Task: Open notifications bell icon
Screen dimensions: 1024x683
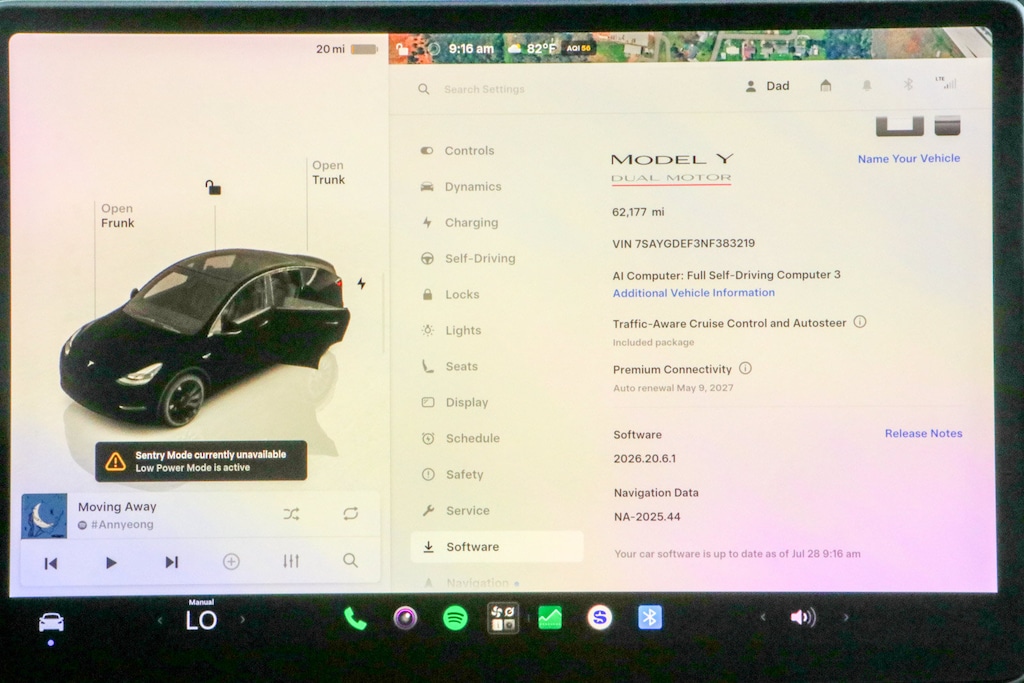Action: click(x=867, y=86)
